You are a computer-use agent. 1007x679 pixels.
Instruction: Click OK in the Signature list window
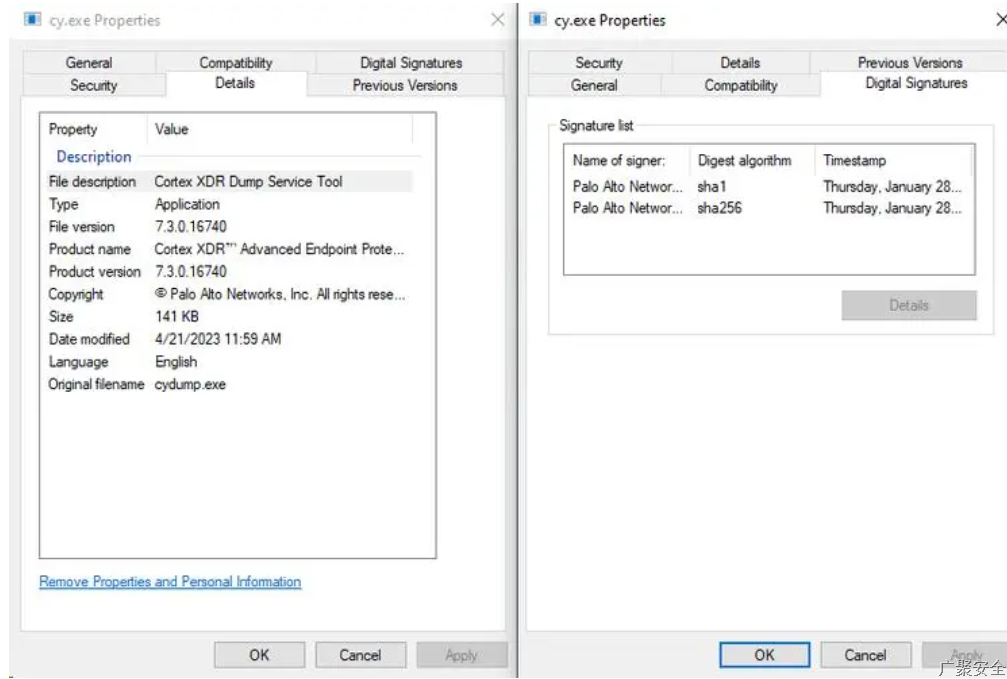coord(764,655)
